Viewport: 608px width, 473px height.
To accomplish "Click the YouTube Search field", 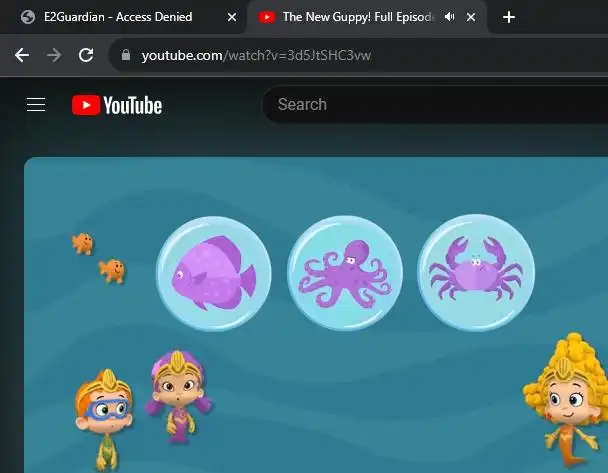I will [434, 104].
